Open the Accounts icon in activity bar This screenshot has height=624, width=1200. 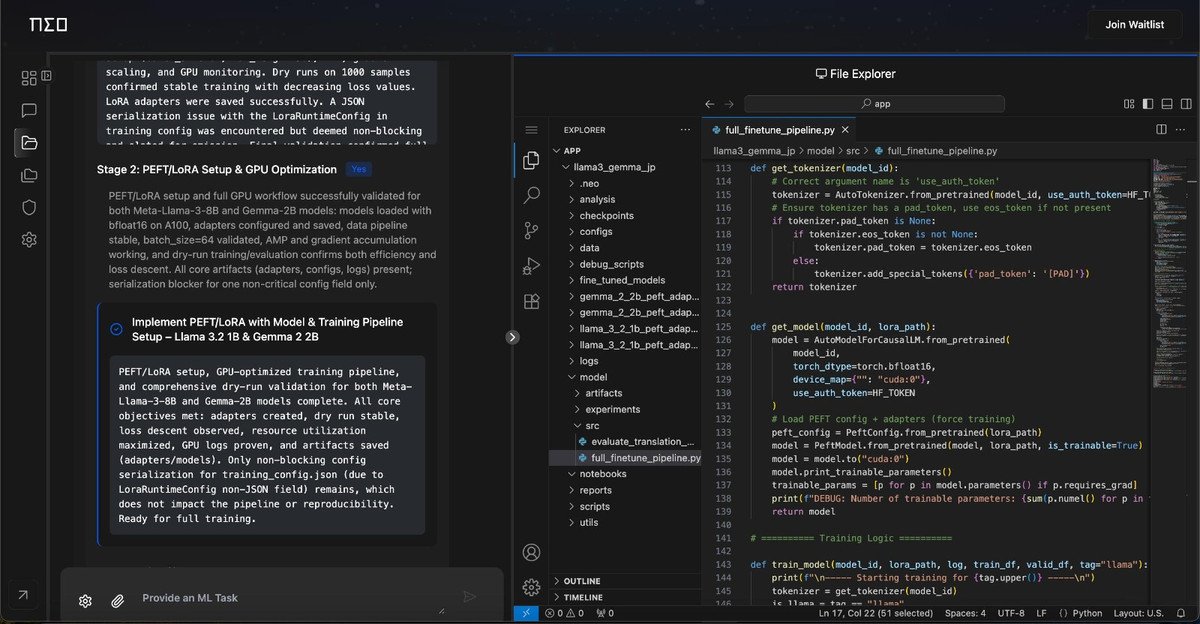(x=531, y=552)
